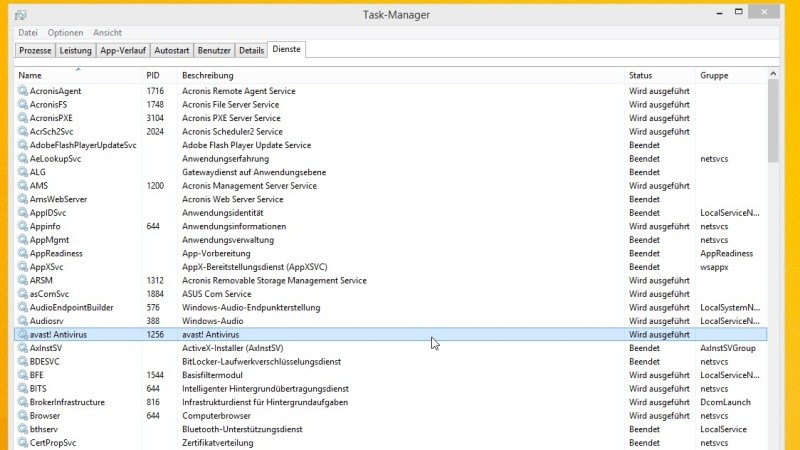This screenshot has height=450, width=800.
Task: Open the Ansicht menu
Action: coord(107,33)
